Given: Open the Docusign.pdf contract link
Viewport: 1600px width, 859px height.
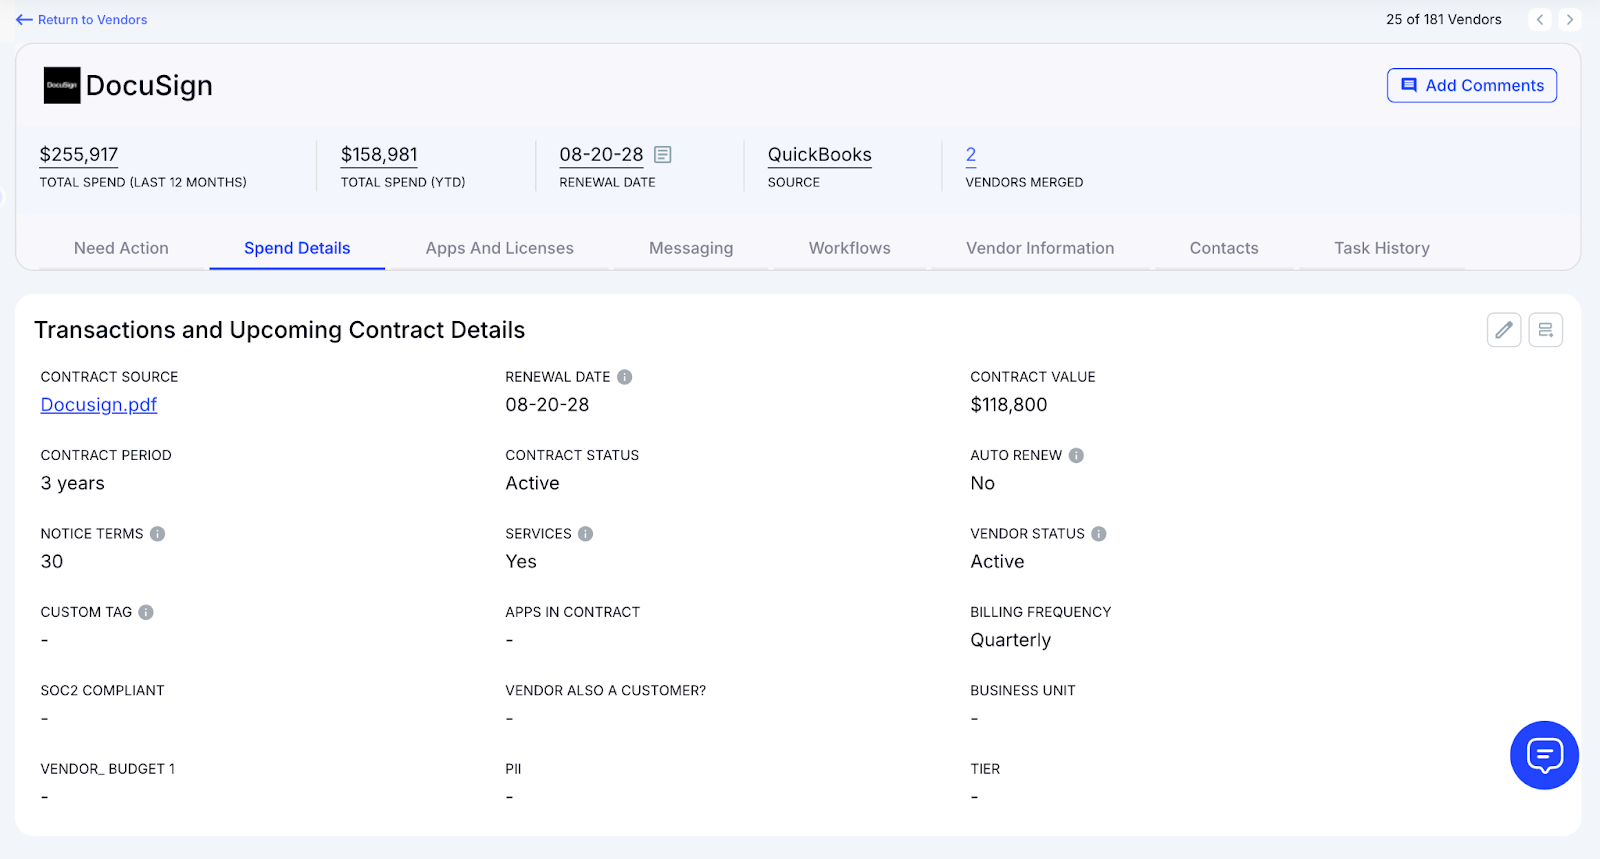Looking at the screenshot, I should point(99,405).
